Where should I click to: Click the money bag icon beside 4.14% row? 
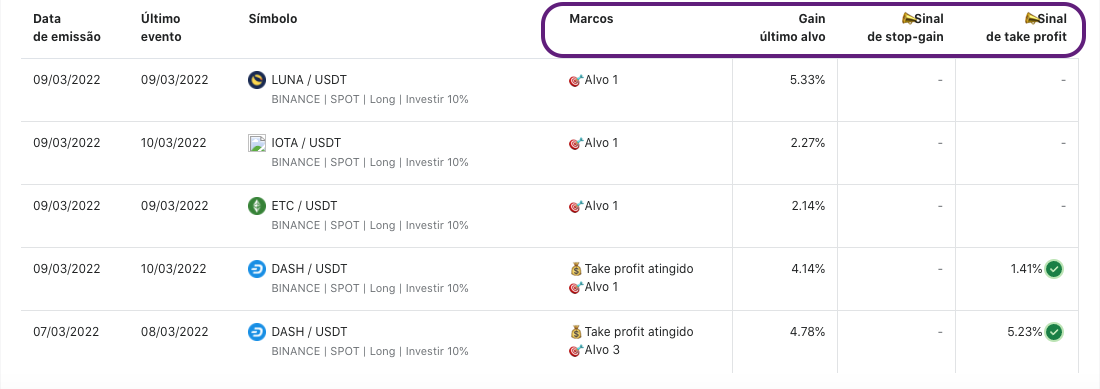point(576,268)
